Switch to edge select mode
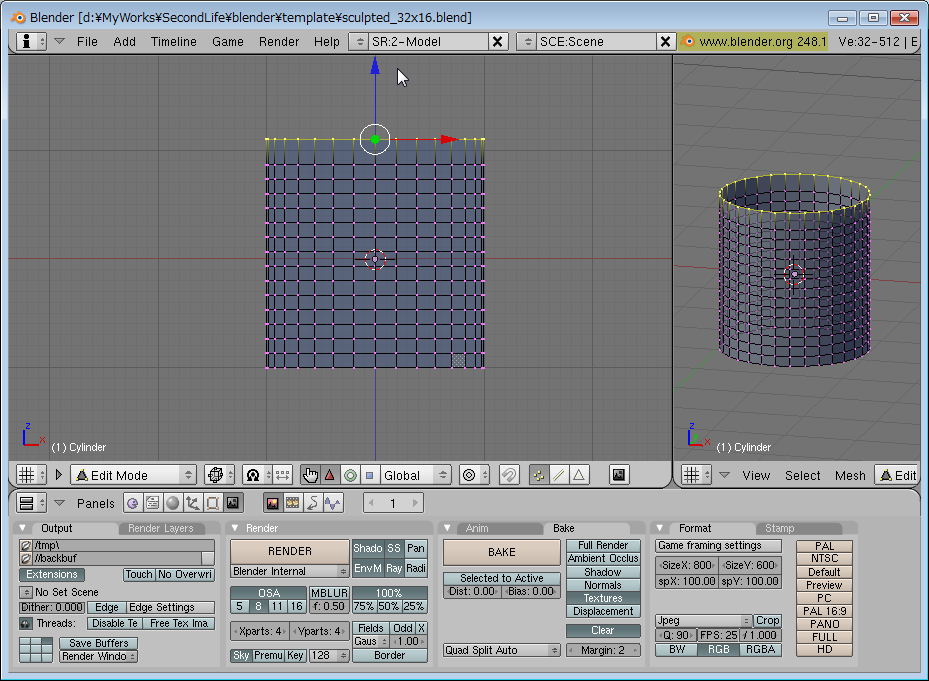929x681 pixels. pos(559,475)
